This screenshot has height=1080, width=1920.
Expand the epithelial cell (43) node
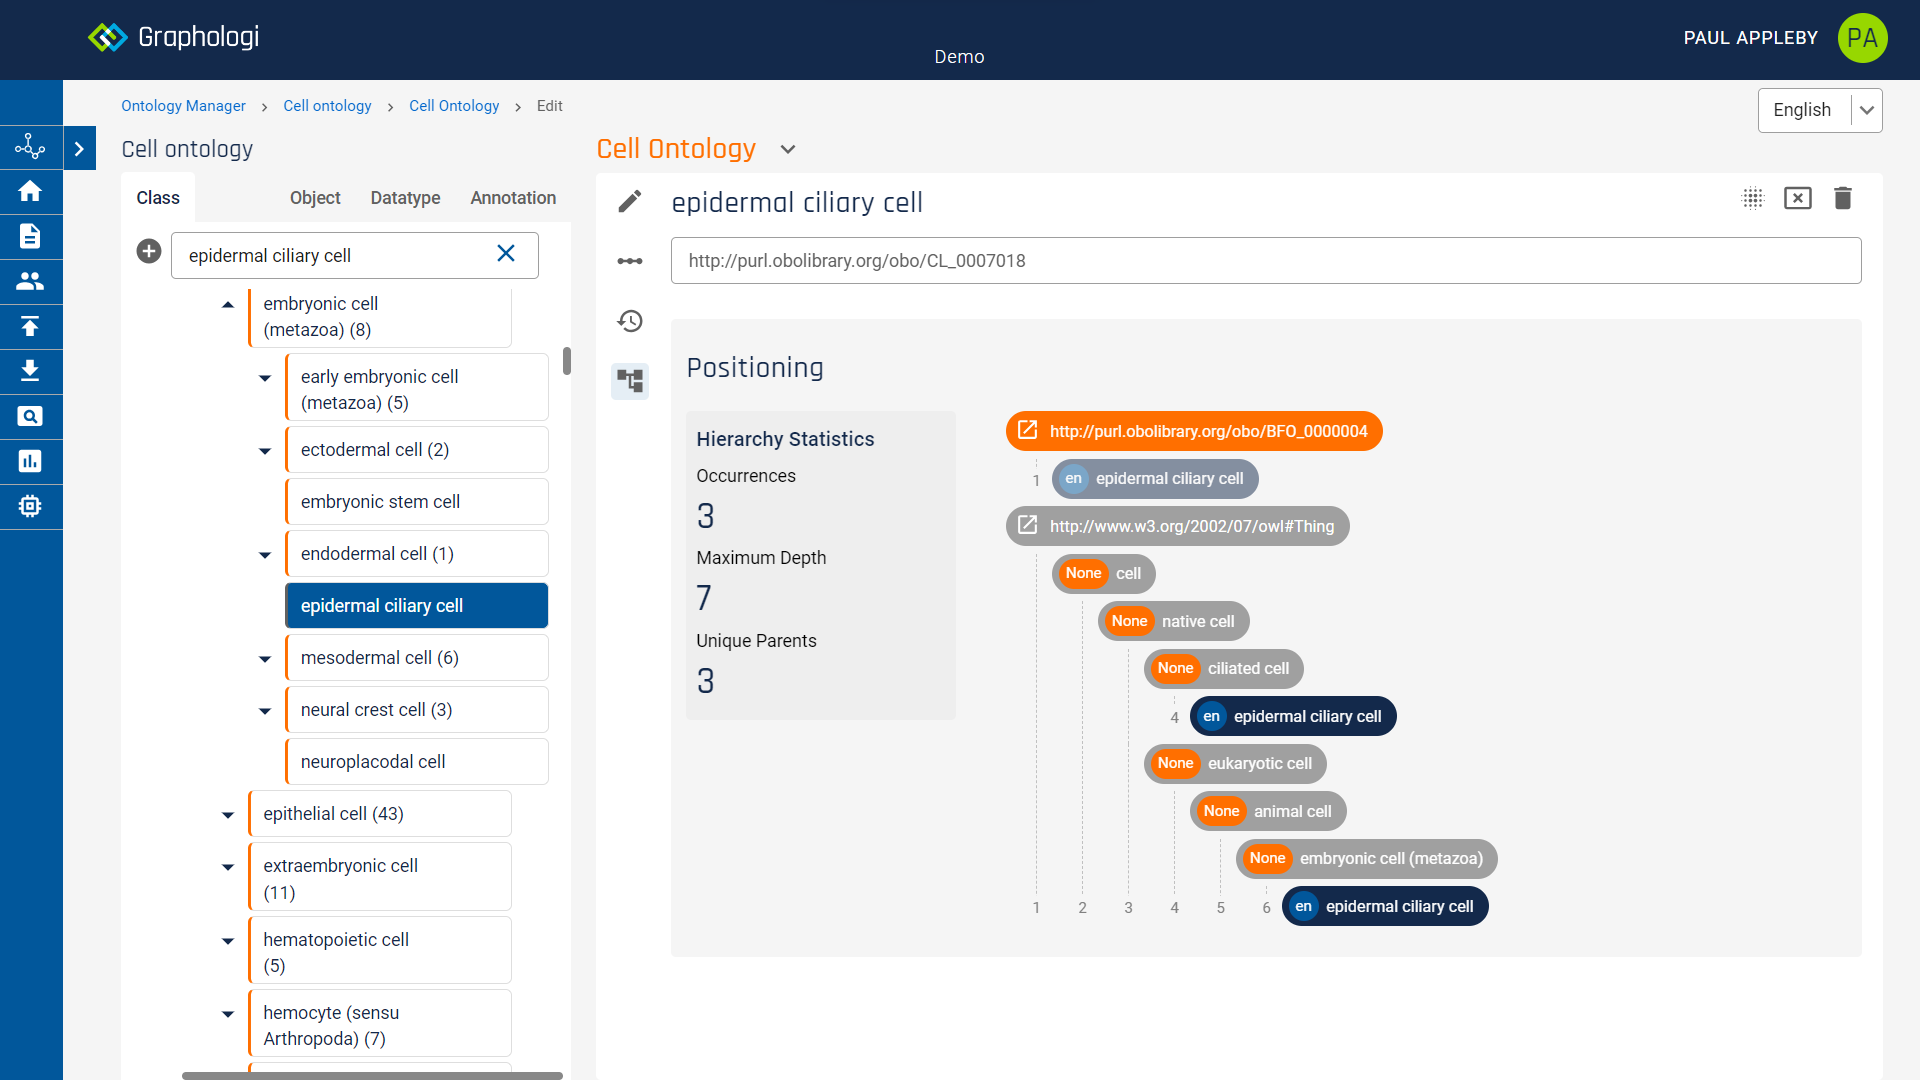tap(228, 815)
